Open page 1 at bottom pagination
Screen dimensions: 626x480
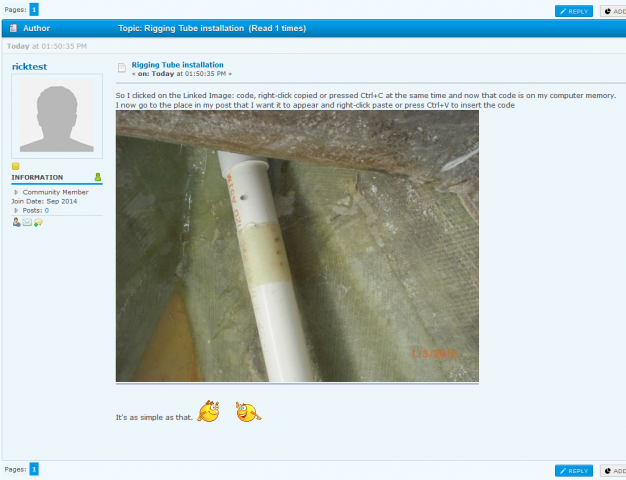pos(34,469)
